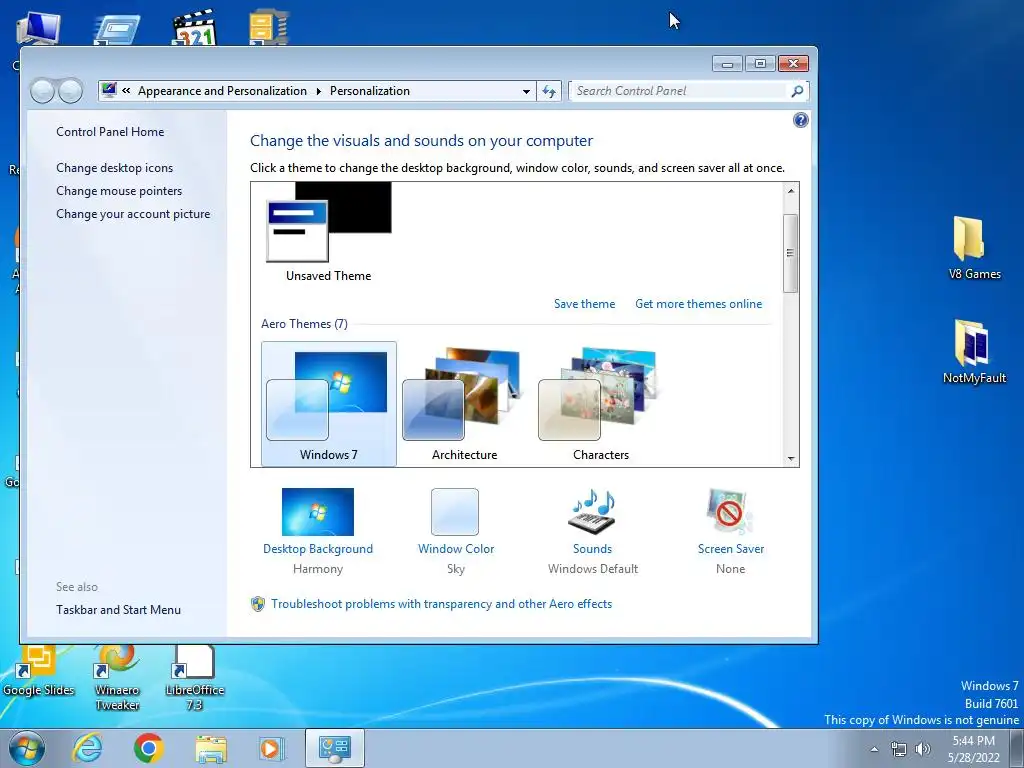Open the Google Slides desktop shortcut
This screenshot has height=768, width=1024.
39,671
